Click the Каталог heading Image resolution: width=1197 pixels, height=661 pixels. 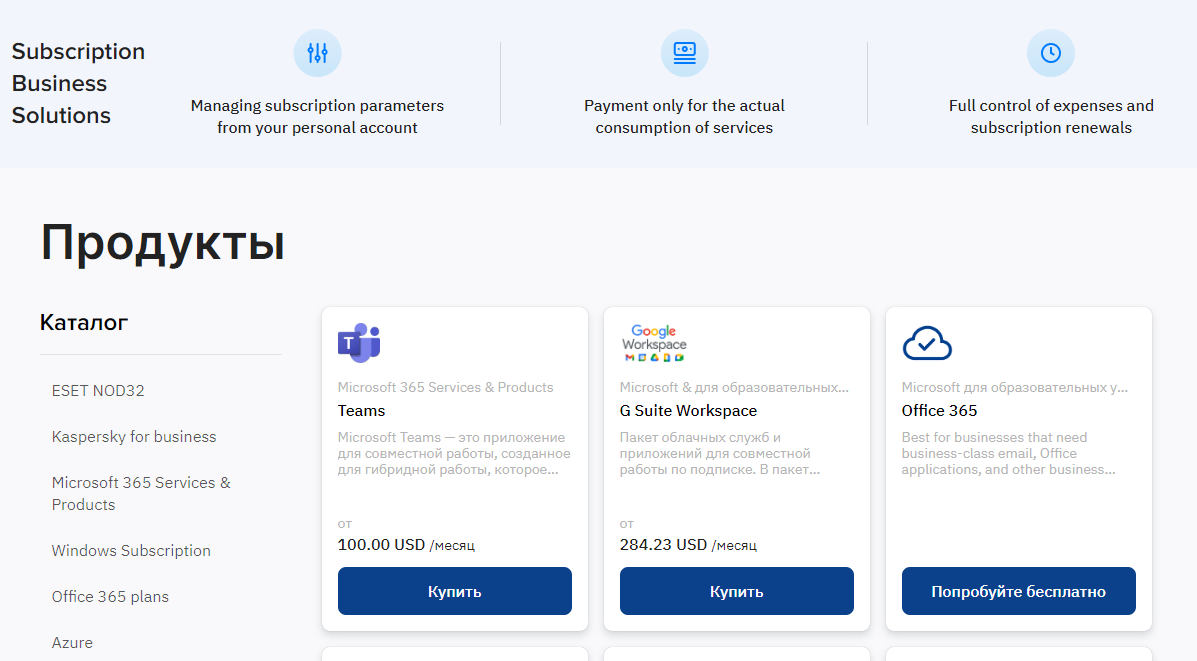click(x=84, y=322)
